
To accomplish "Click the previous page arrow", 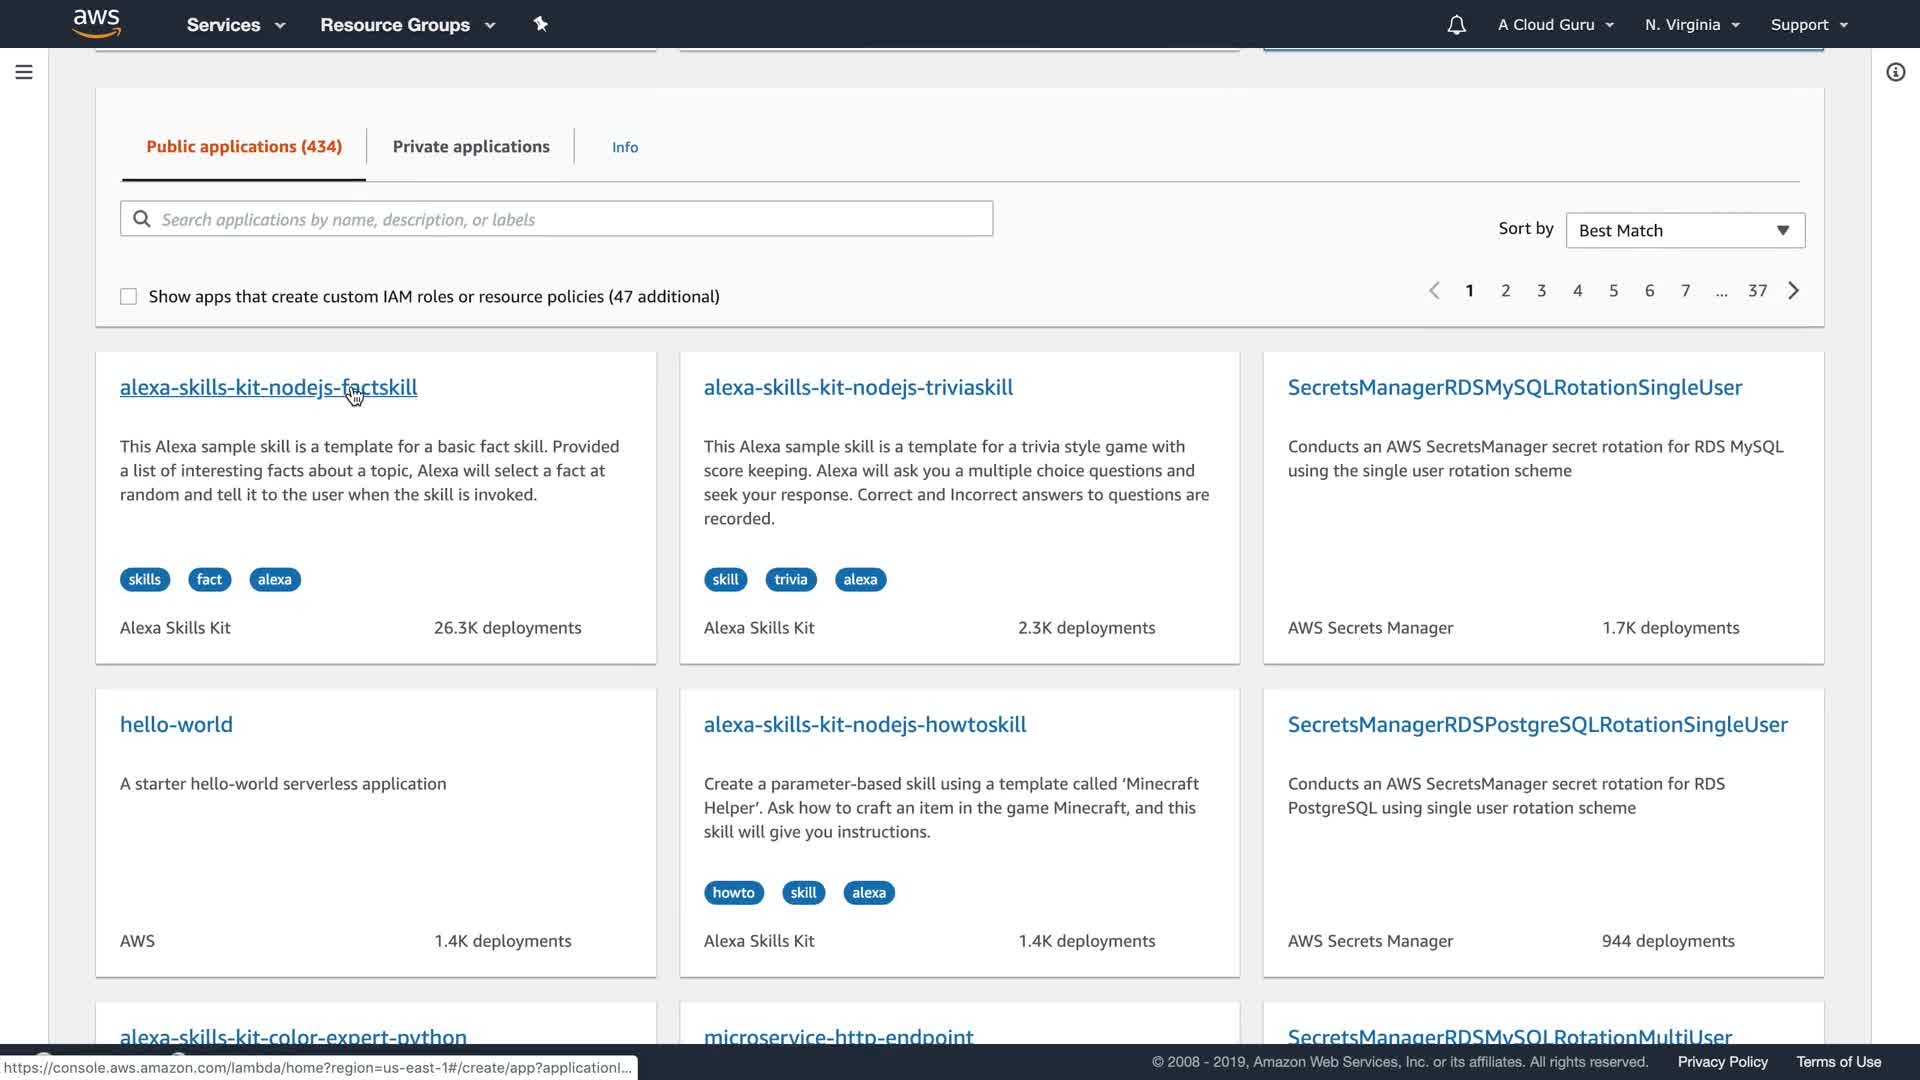I will click(x=1434, y=291).
